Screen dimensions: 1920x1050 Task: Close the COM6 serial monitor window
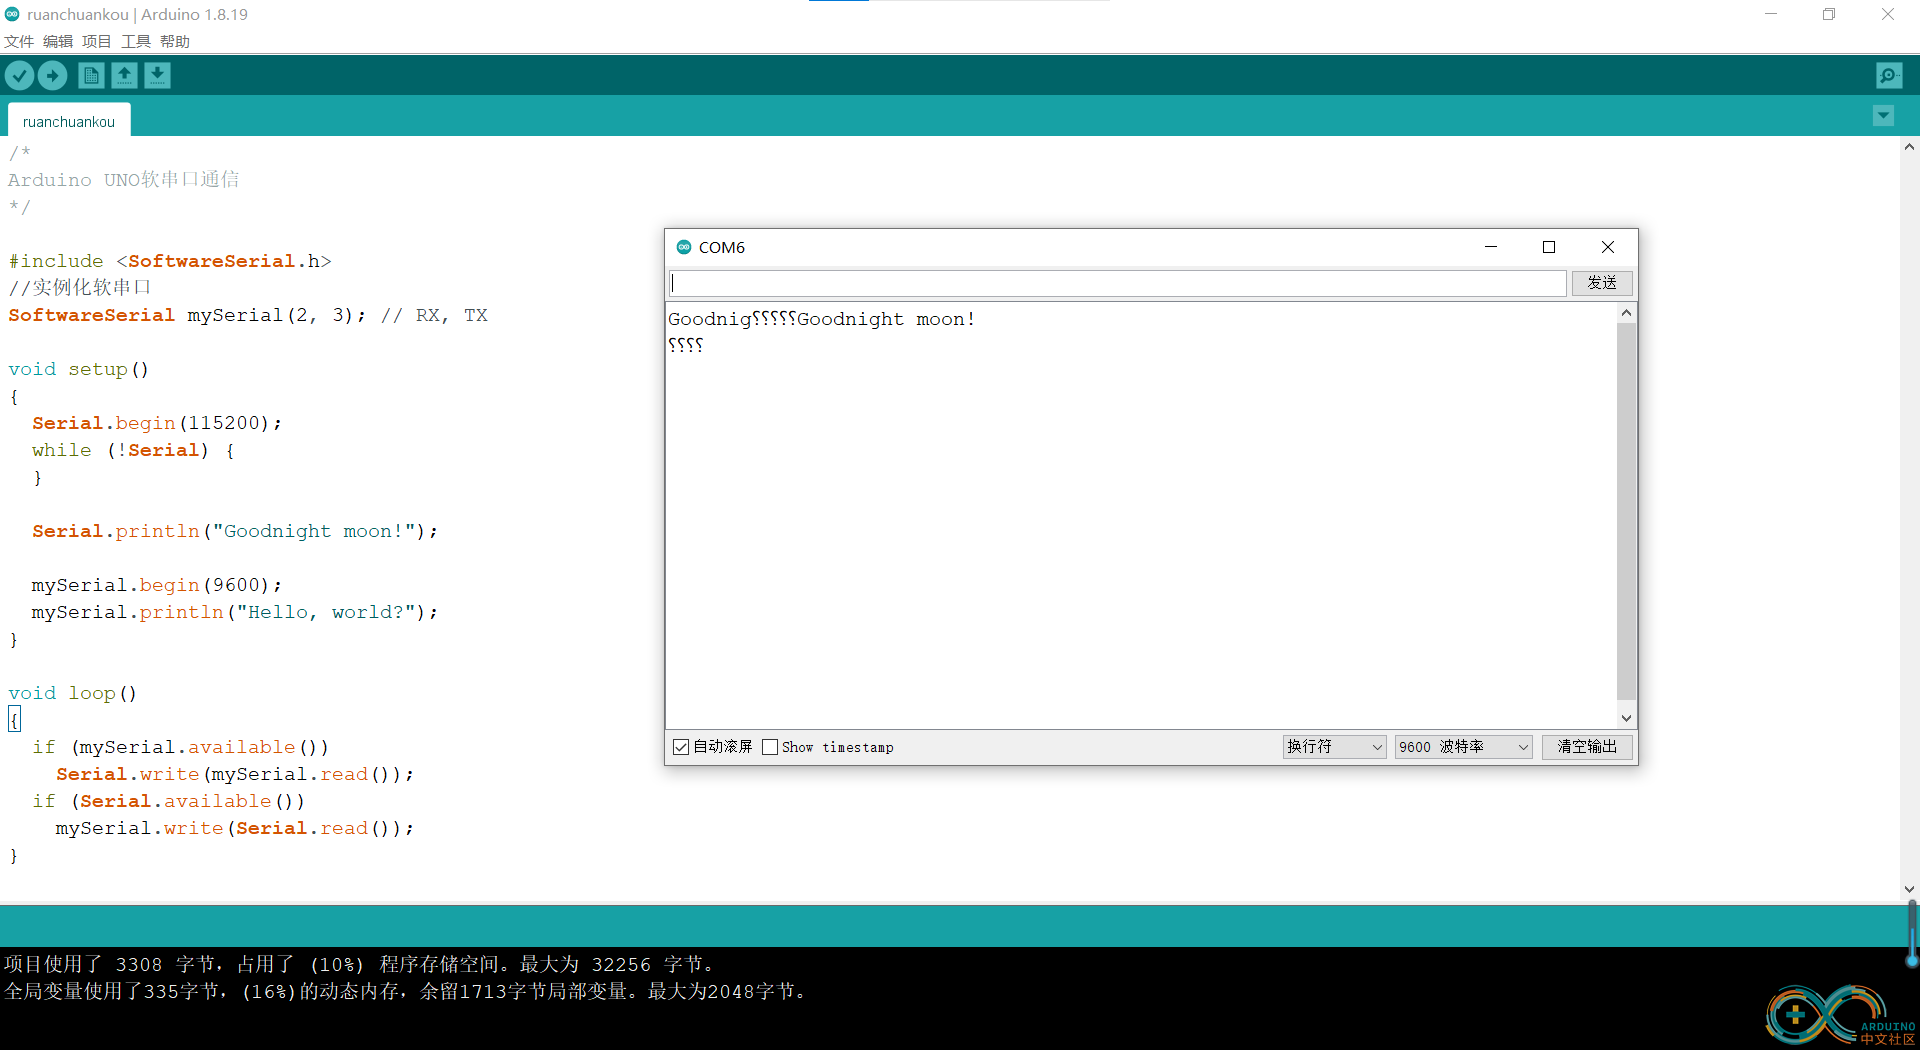click(x=1608, y=247)
